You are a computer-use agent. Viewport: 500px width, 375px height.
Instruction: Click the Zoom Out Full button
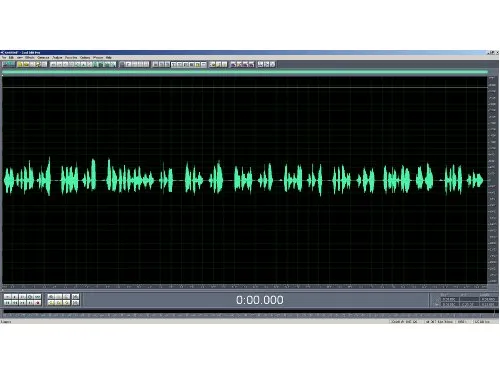click(66, 297)
